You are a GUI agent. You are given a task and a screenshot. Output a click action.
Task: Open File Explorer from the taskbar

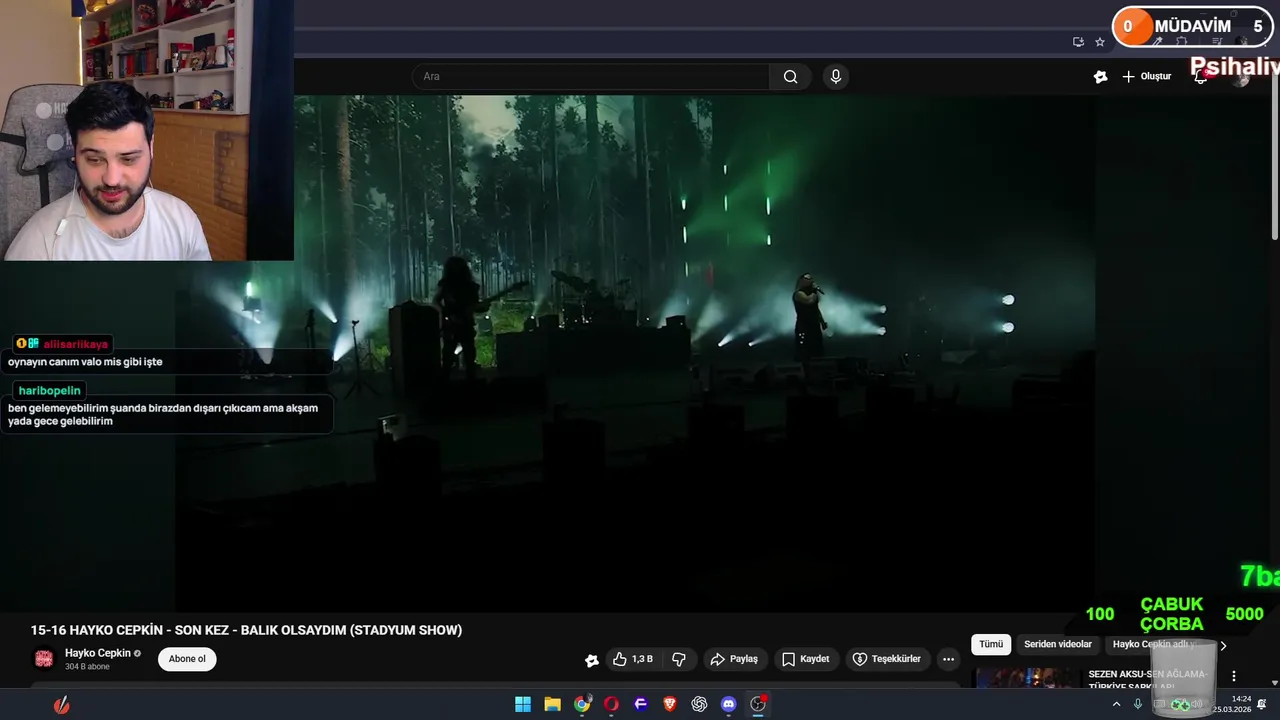tap(552, 704)
